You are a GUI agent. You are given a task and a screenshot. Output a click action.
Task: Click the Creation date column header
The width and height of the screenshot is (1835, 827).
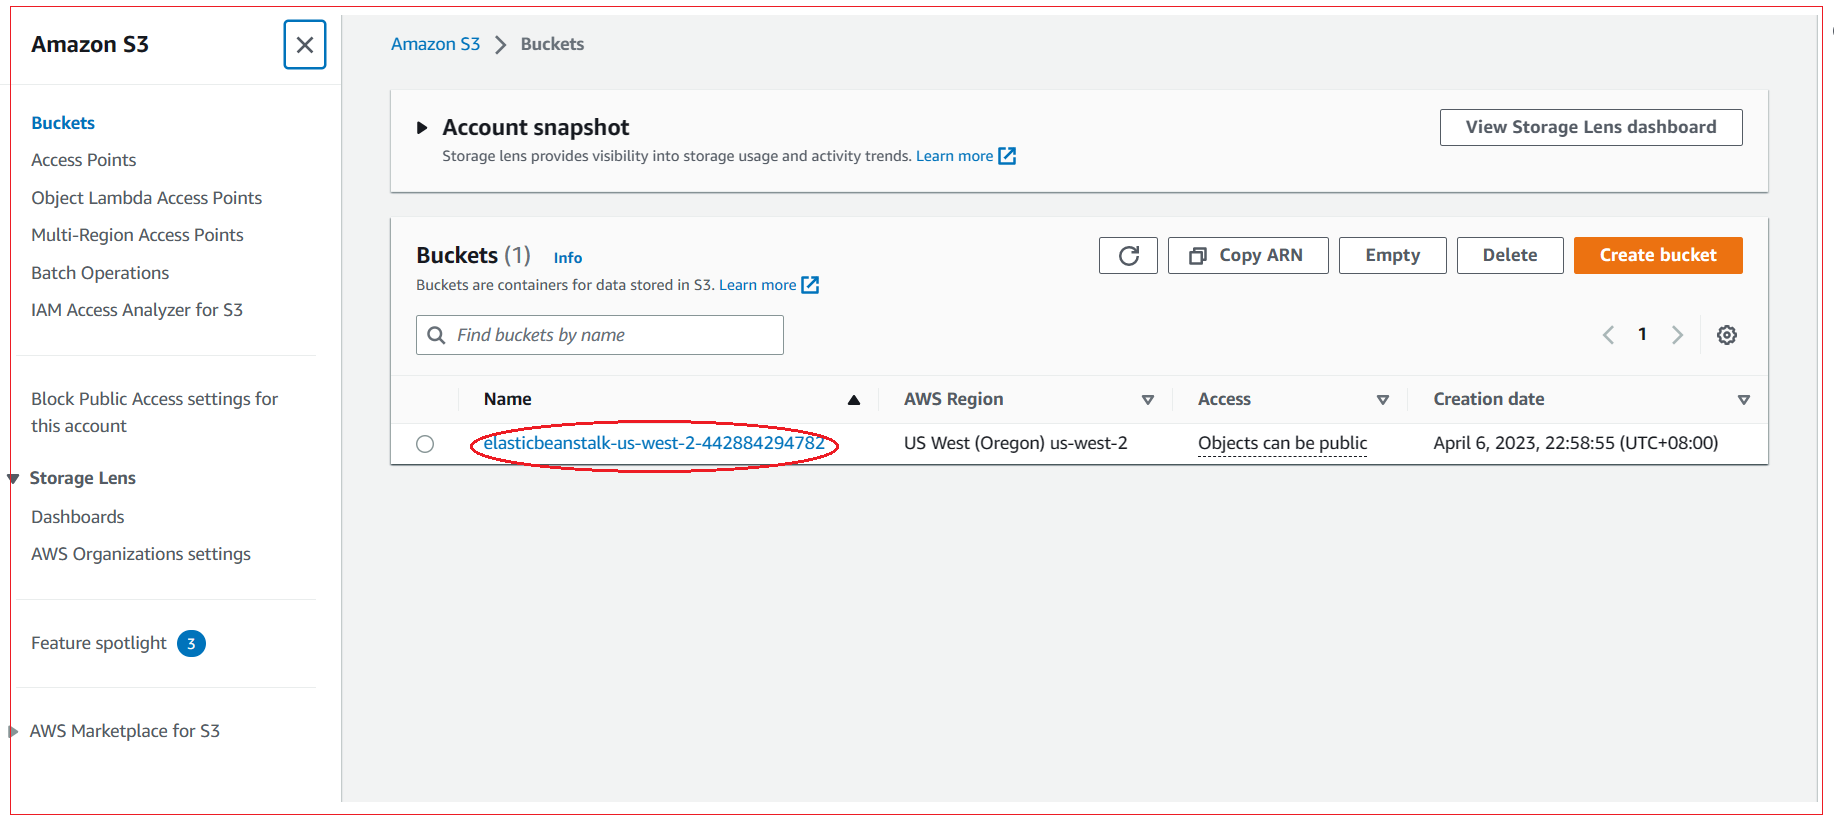[1488, 399]
